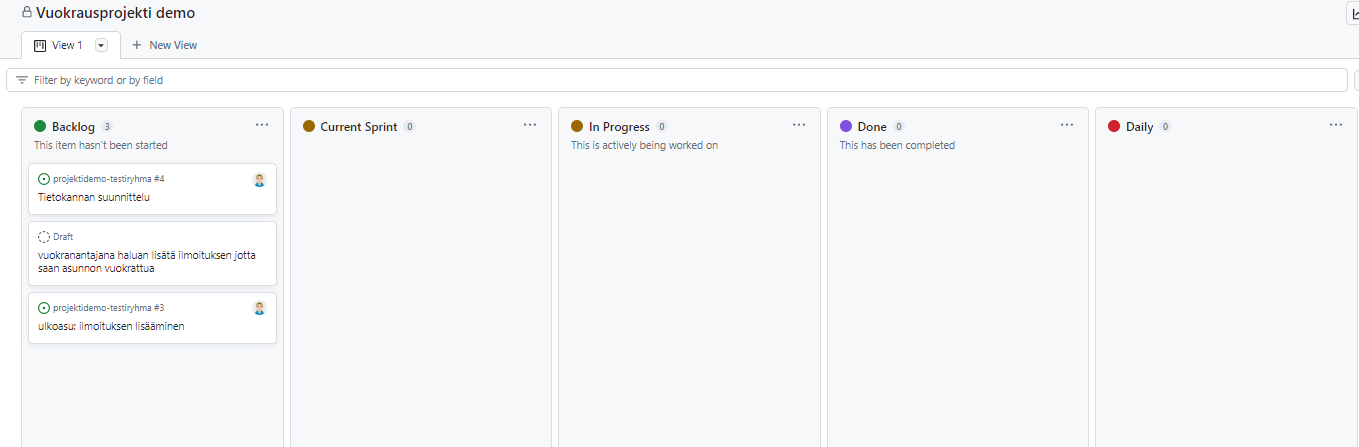The height and width of the screenshot is (447, 1359).
Task: Click the lock icon beside project title
Action: pyautogui.click(x=27, y=13)
